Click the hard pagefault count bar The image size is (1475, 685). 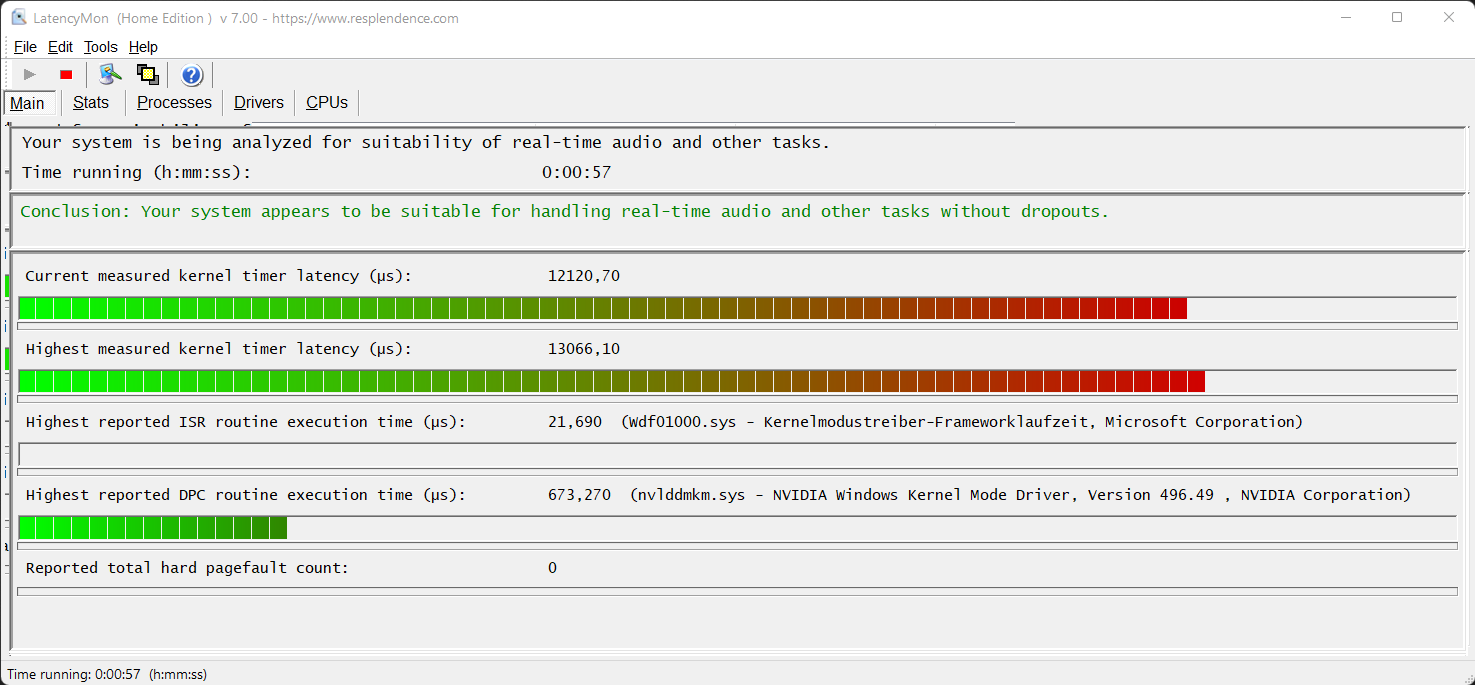737,592
